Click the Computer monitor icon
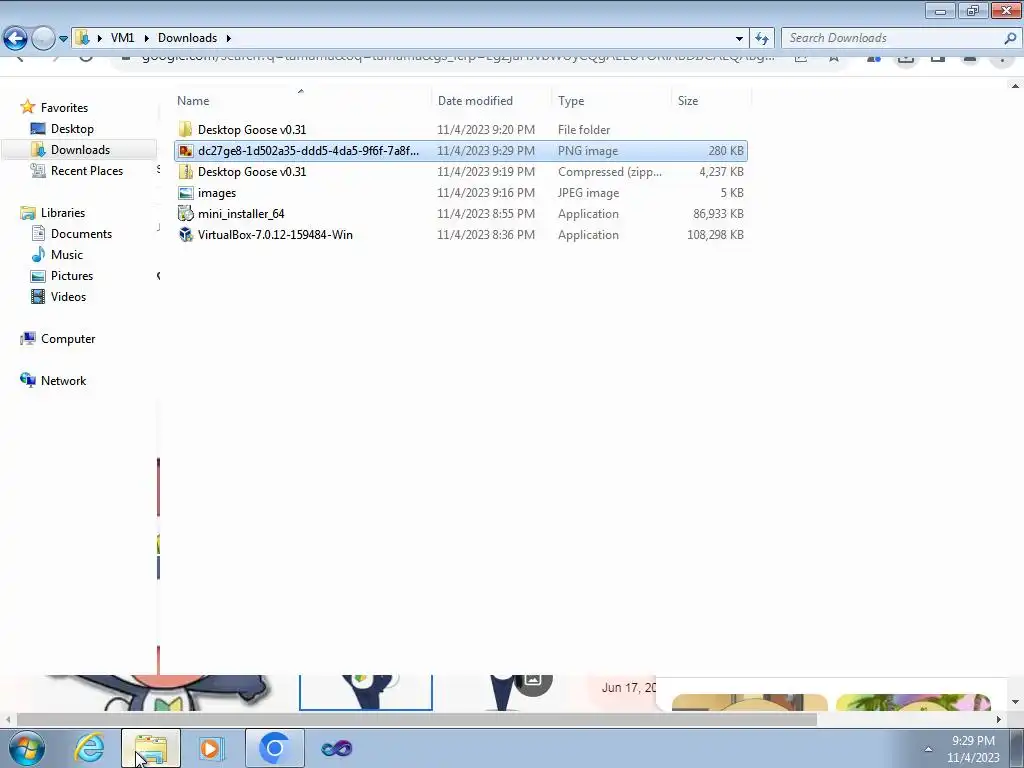 pyautogui.click(x=27, y=338)
